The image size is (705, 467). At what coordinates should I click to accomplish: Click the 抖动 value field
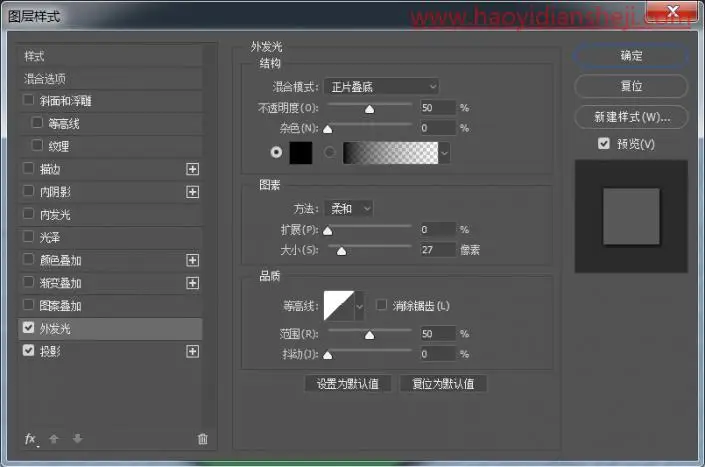438,354
